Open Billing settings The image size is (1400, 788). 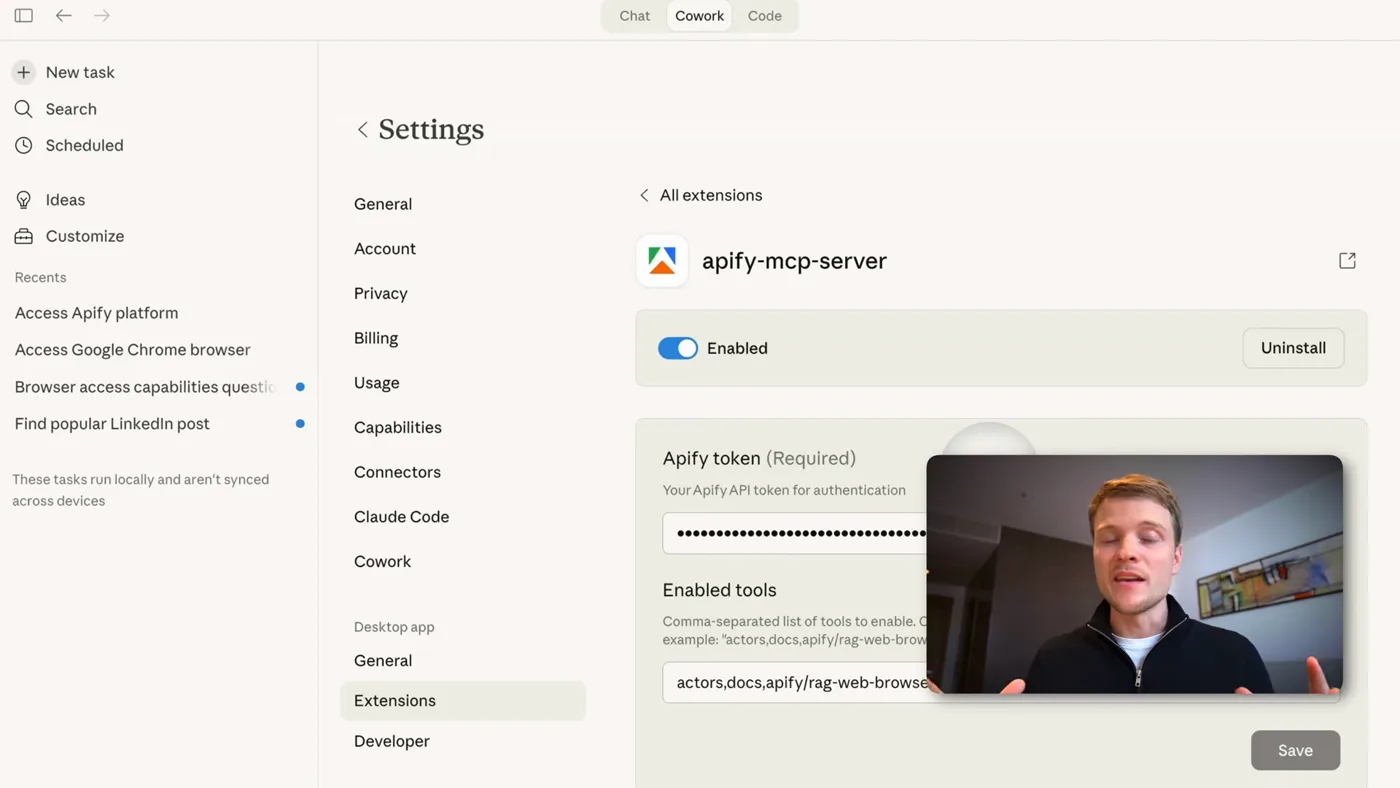376,338
